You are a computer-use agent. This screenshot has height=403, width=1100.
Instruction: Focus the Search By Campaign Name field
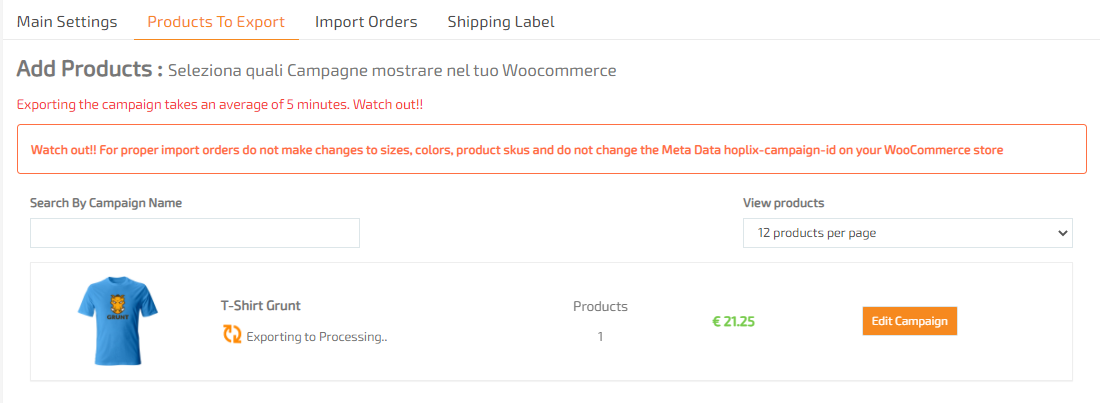[x=195, y=233]
